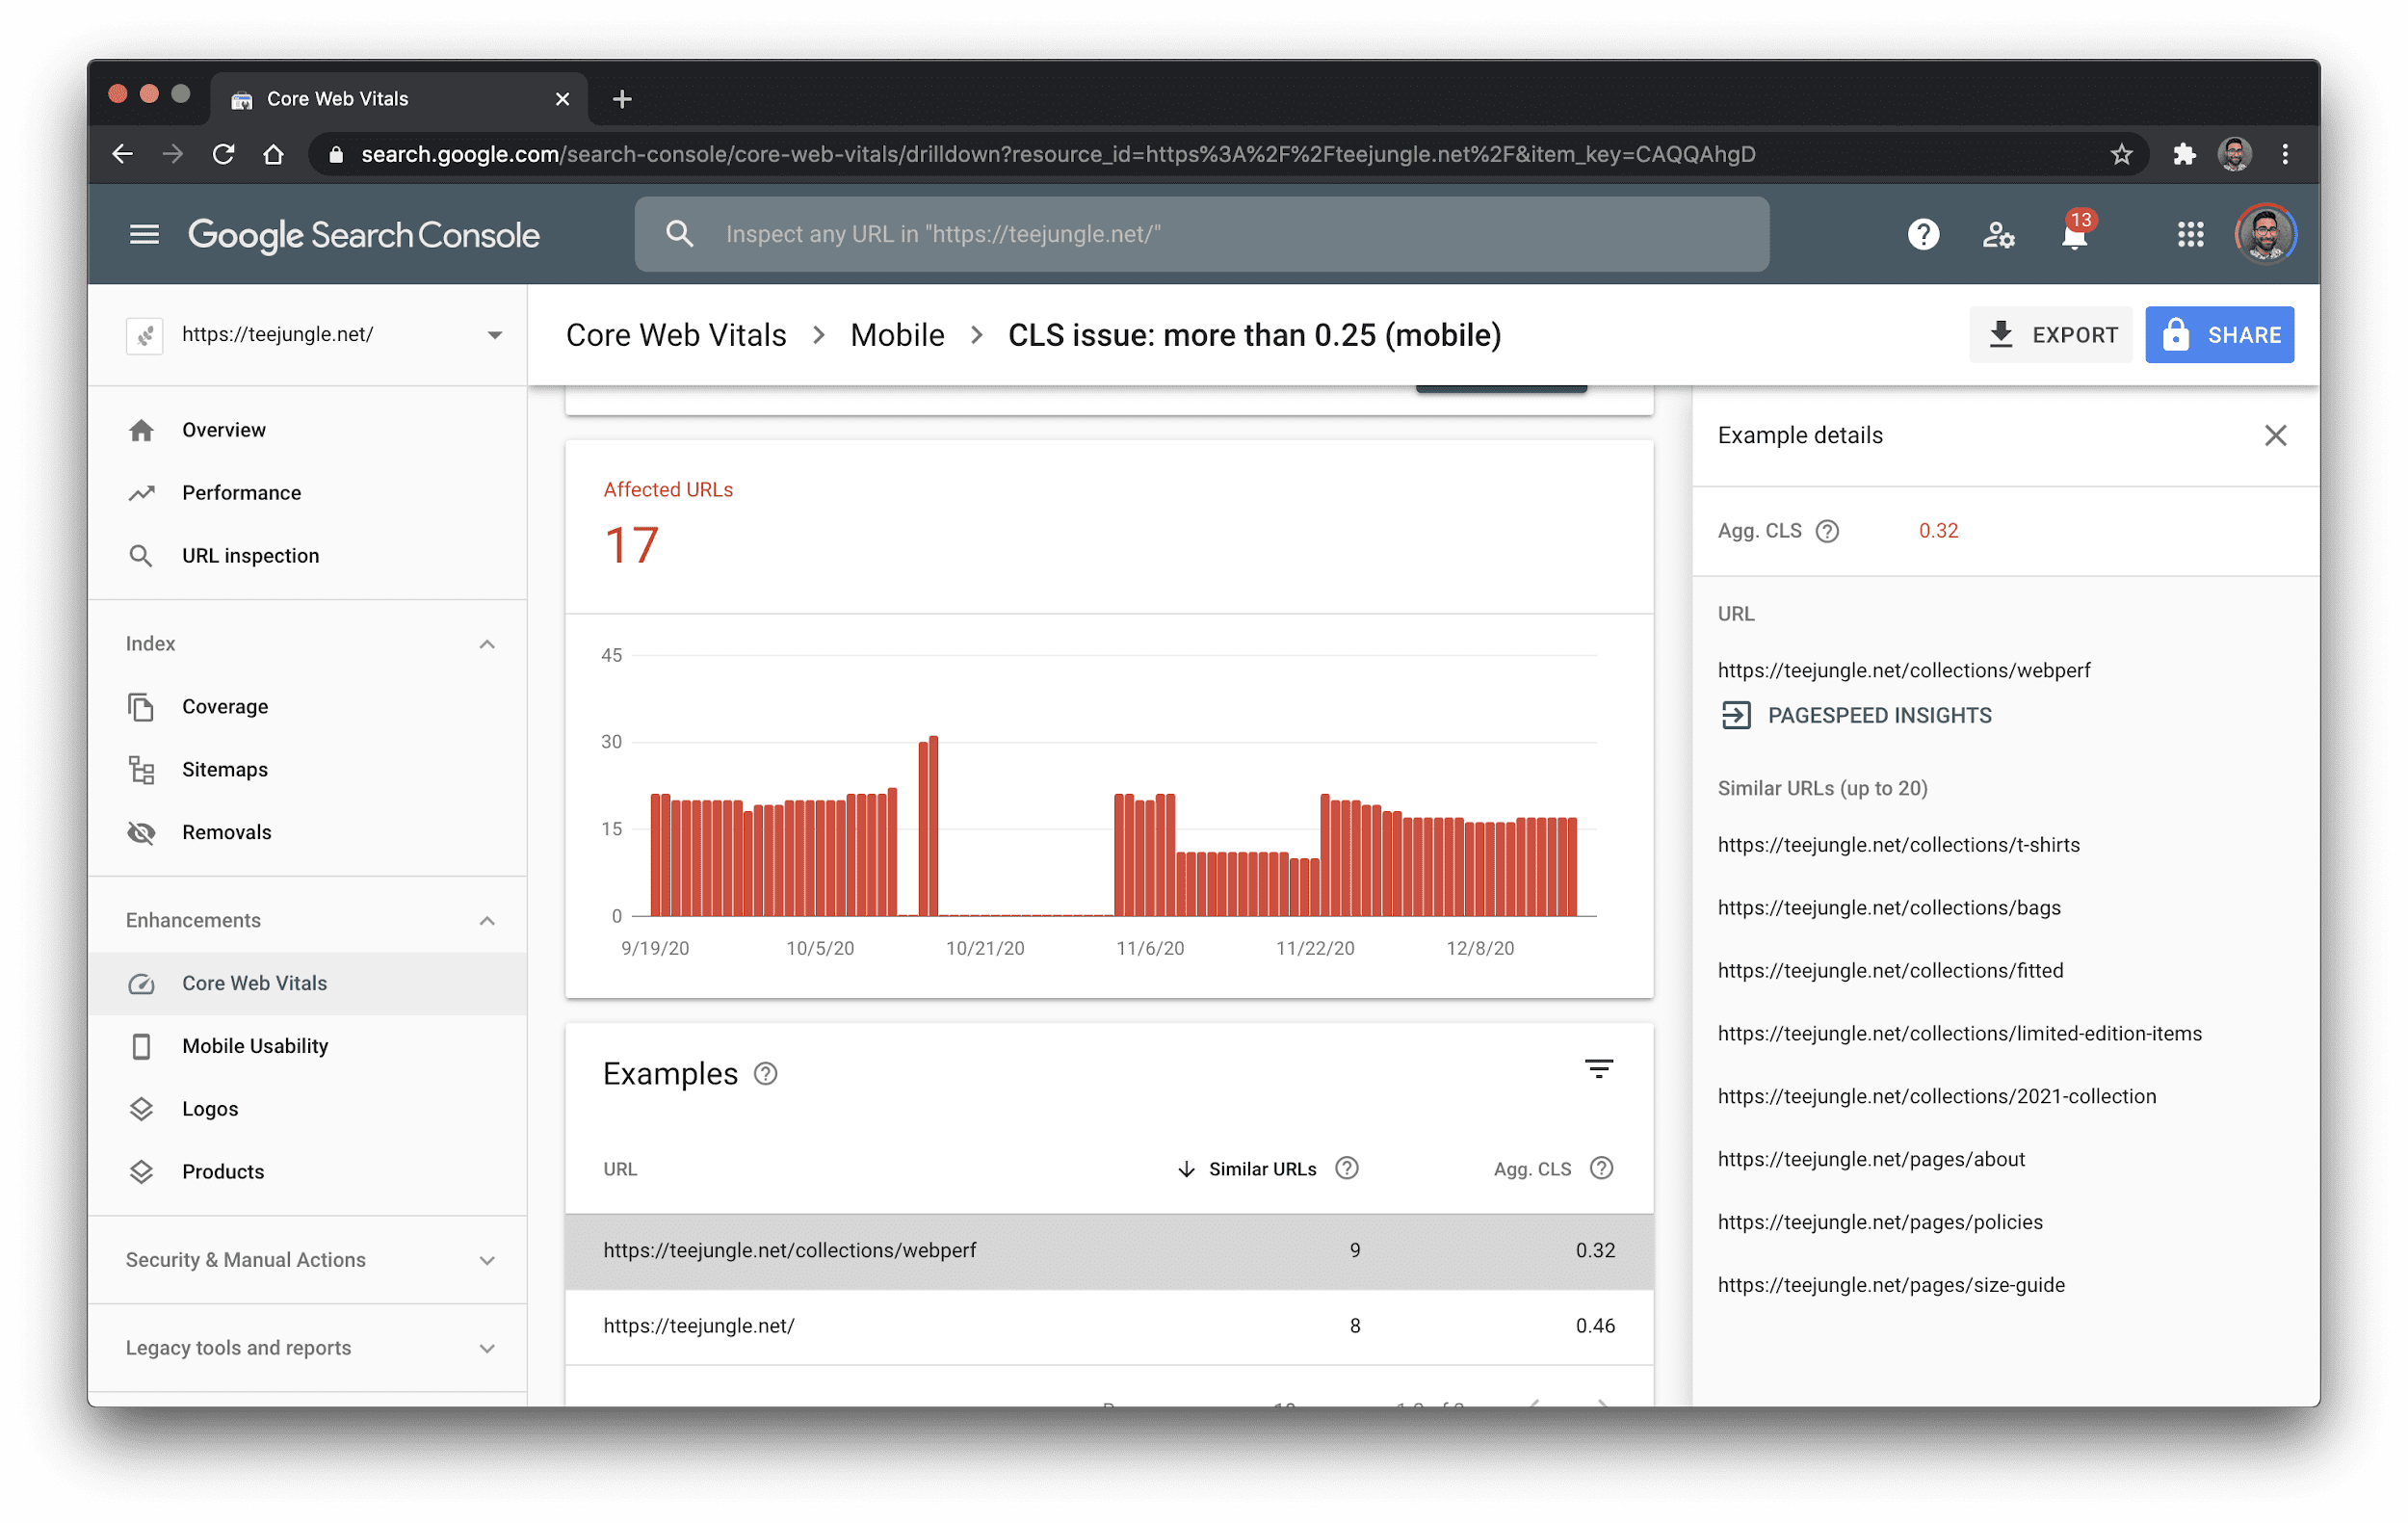The image size is (2408, 1523).
Task: Click the Logos icon in Enhancements
Action: click(141, 1109)
